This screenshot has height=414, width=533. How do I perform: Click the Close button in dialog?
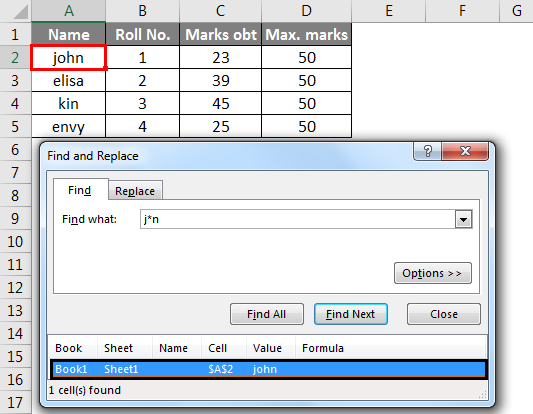(x=444, y=314)
